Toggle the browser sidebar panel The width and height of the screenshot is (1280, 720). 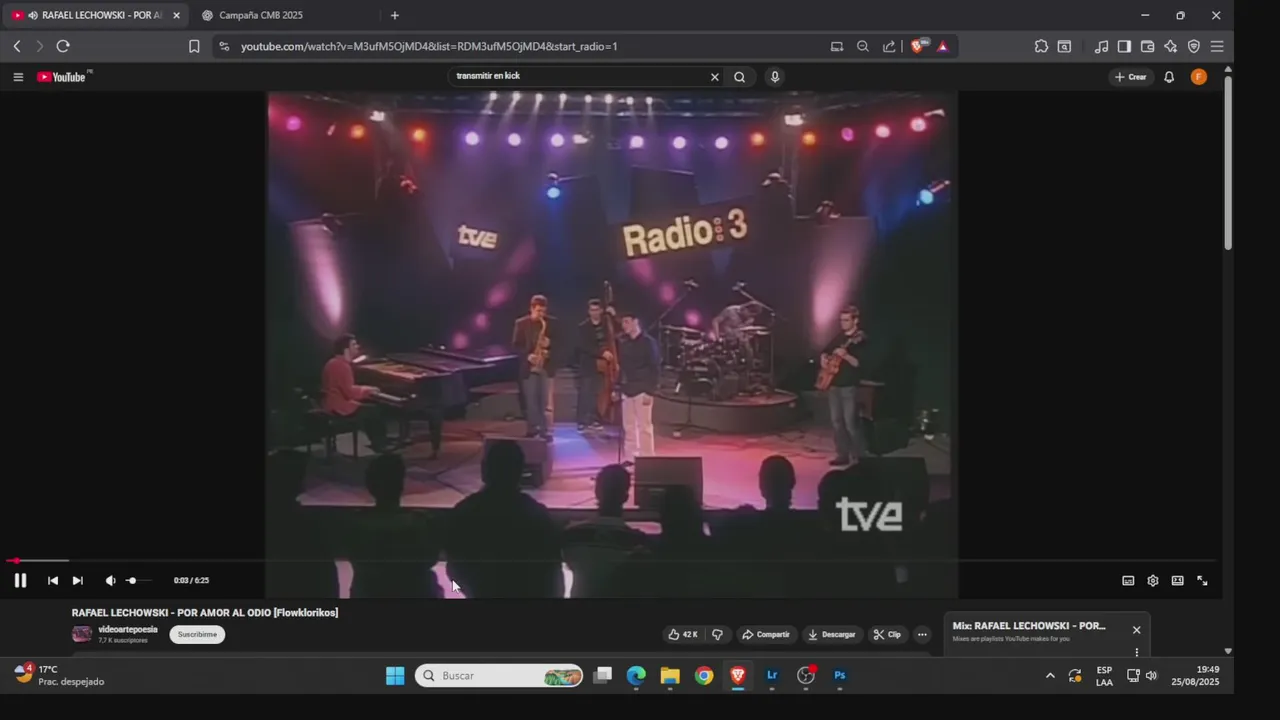tap(1124, 46)
